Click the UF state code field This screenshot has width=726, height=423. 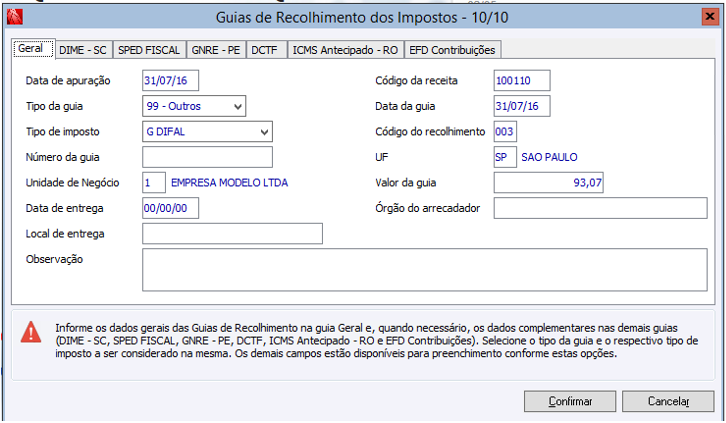click(x=504, y=157)
